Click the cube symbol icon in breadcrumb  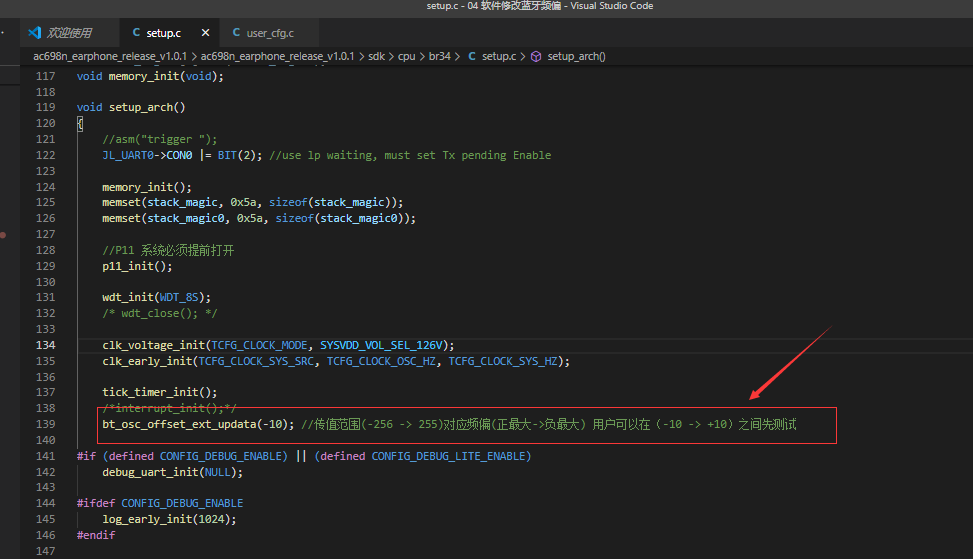pyautogui.click(x=536, y=56)
